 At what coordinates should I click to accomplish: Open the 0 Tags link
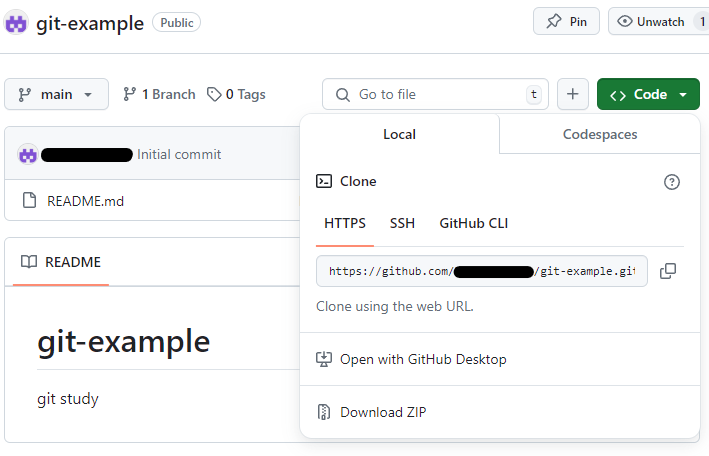236,94
